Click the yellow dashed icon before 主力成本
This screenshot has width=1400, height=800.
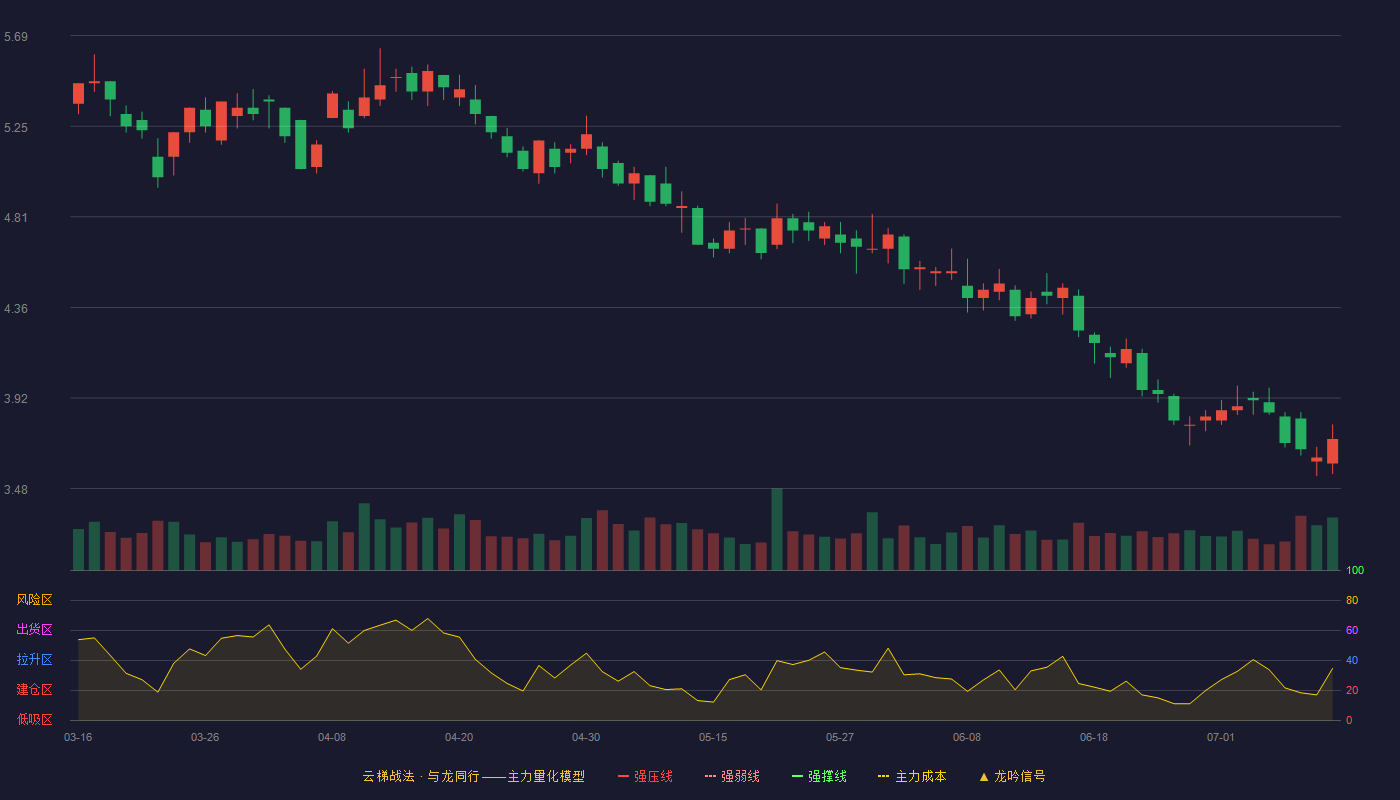pos(884,776)
